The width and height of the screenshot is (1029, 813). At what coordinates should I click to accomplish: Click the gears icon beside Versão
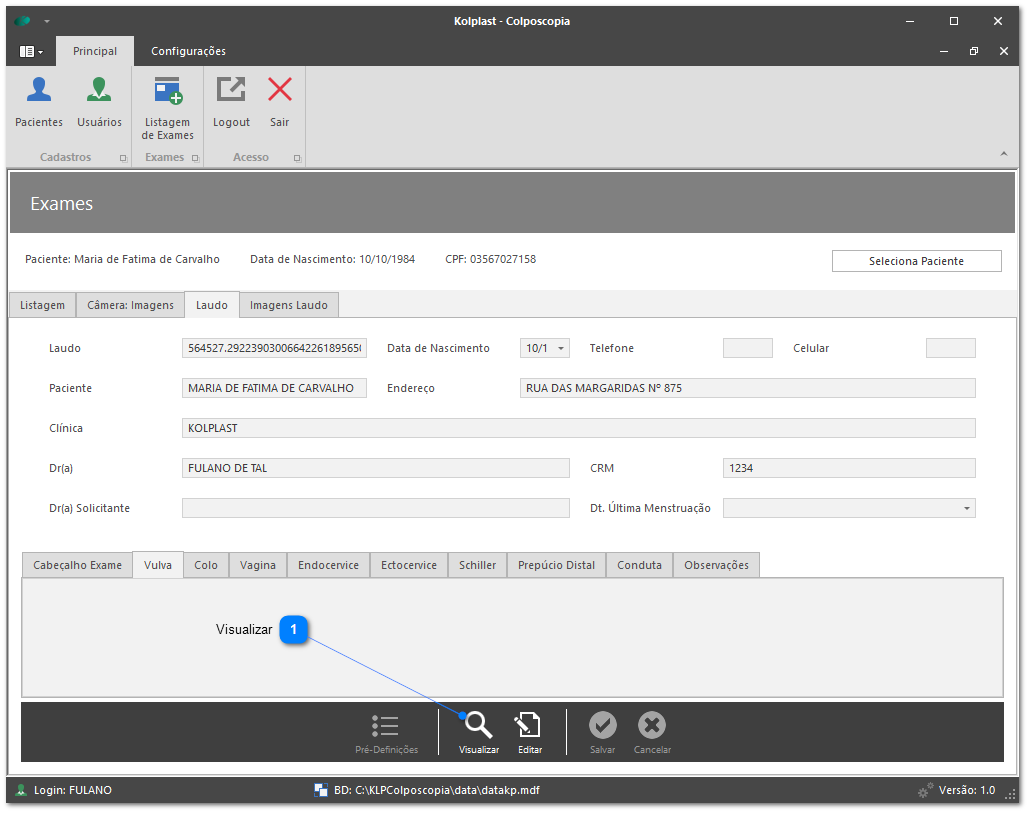[925, 791]
